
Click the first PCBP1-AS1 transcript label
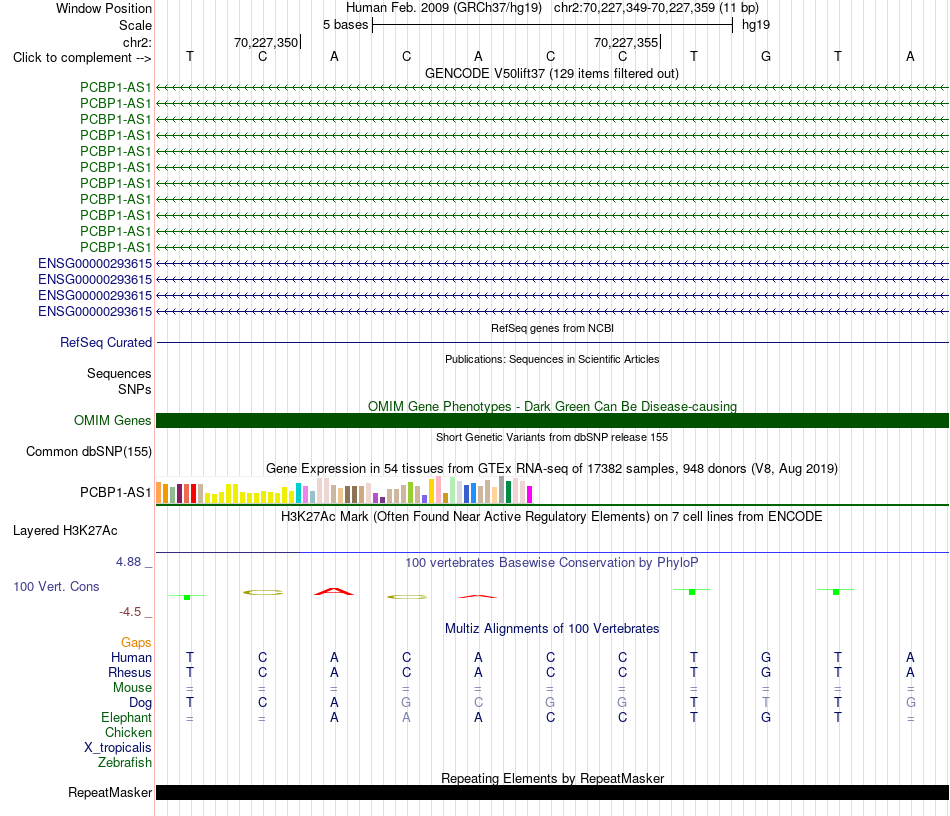coord(116,87)
